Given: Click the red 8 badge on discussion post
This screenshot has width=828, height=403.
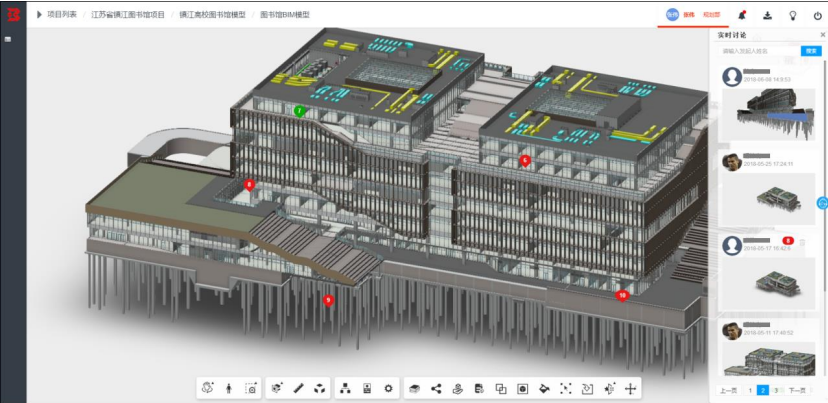Looking at the screenshot, I should (788, 240).
